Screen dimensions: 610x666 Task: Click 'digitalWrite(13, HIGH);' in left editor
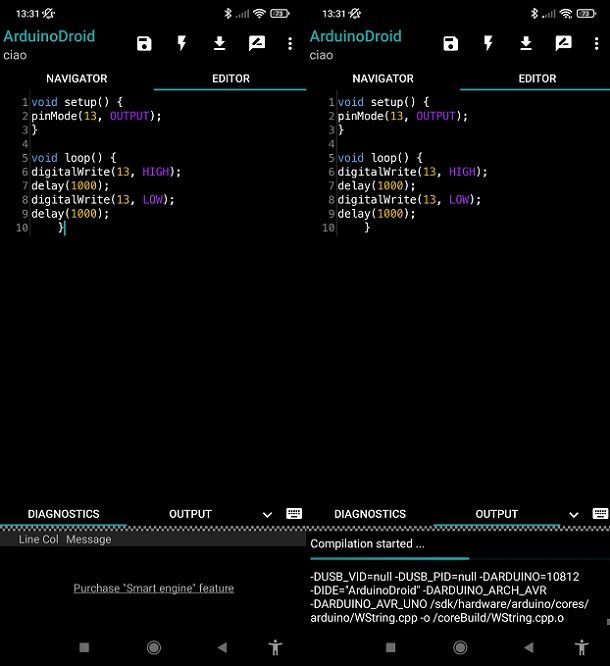[106, 172]
